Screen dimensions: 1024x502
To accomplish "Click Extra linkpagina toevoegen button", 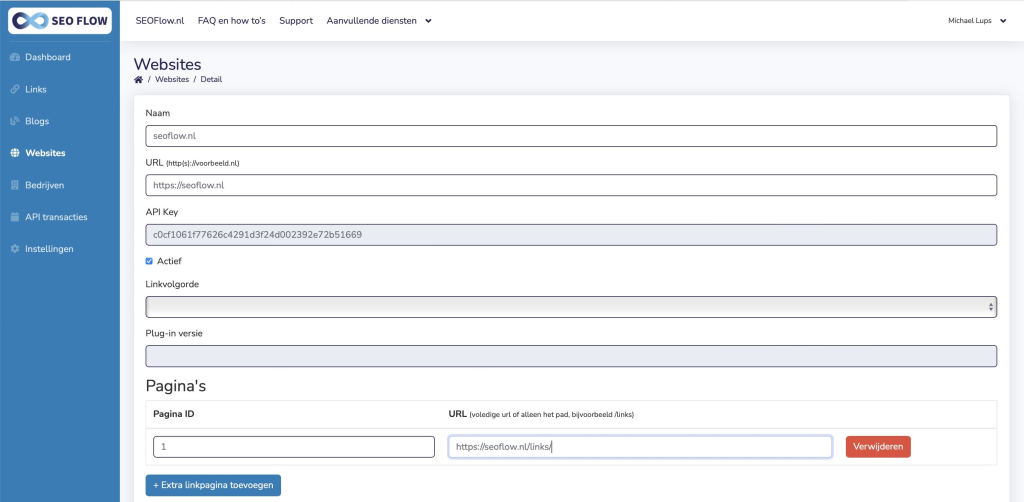I will point(213,485).
